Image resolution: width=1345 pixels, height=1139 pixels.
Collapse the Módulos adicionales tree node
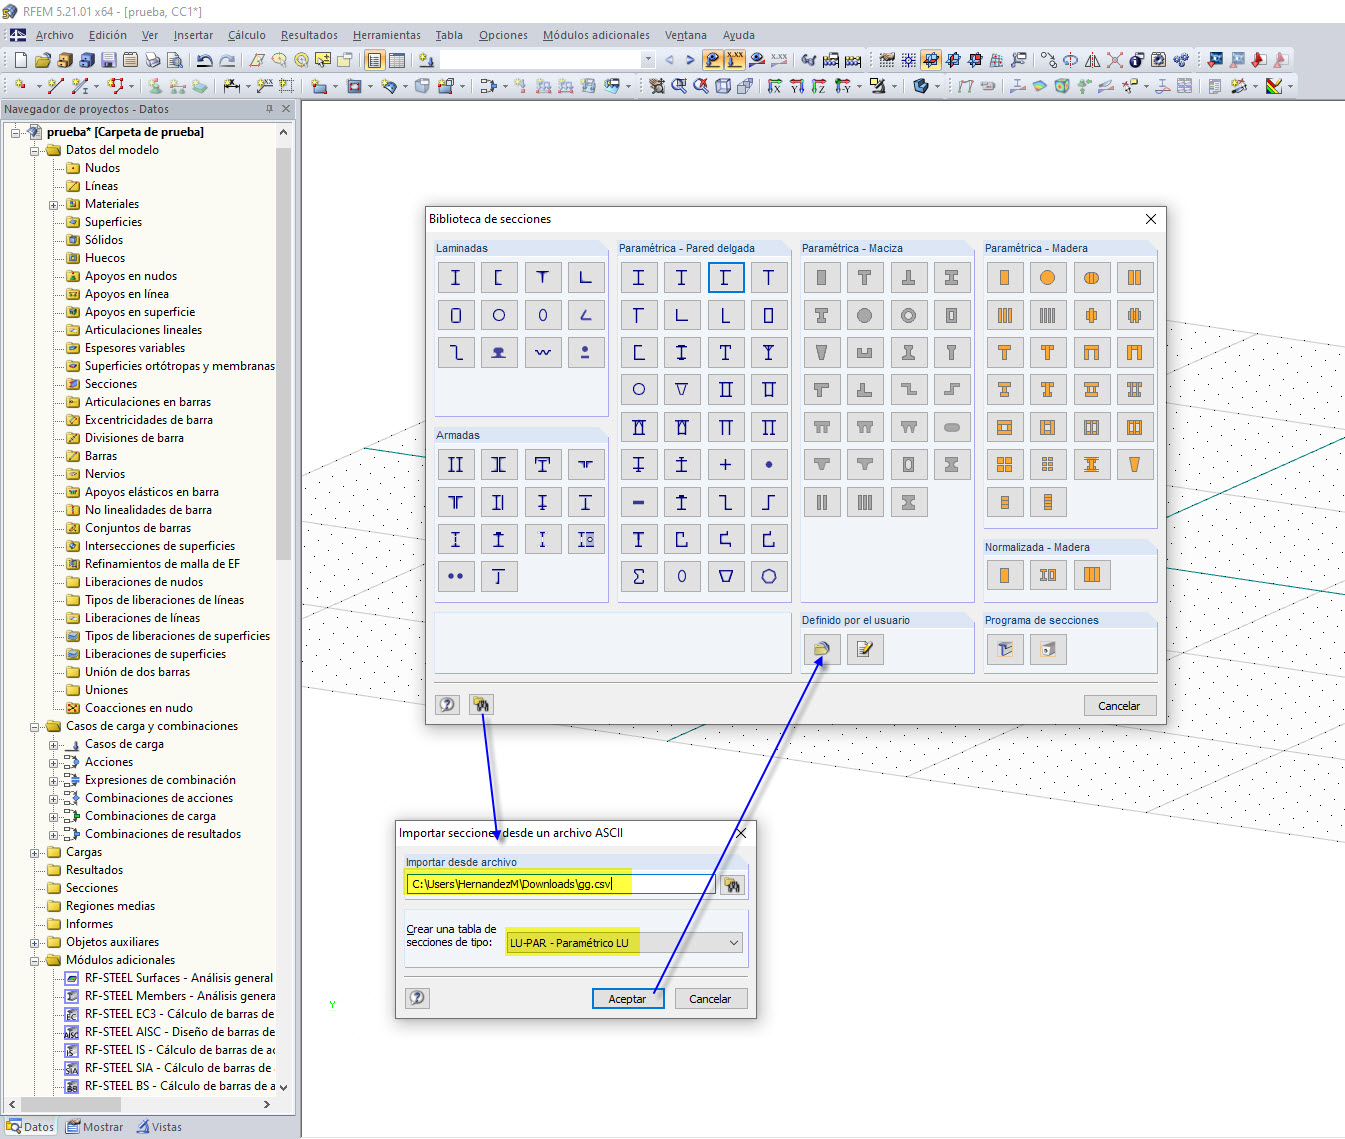(x=35, y=961)
